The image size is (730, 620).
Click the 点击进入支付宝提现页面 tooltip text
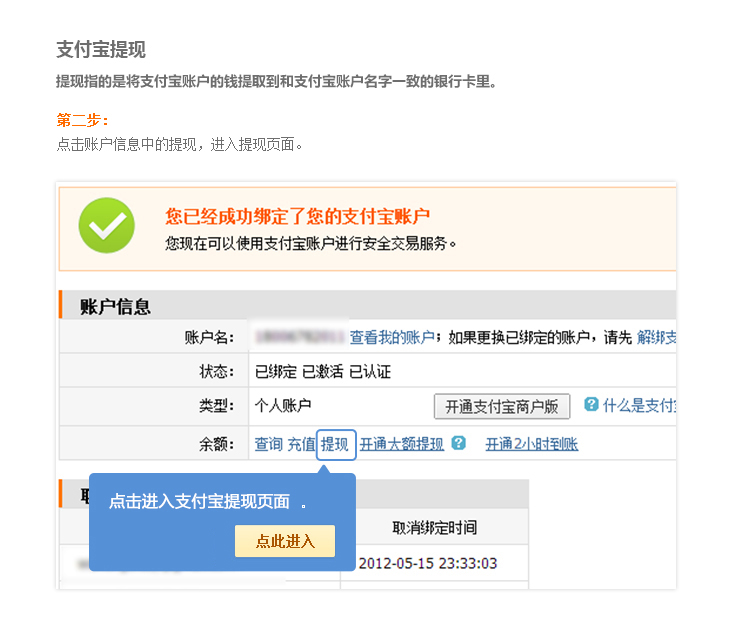pyautogui.click(x=199, y=502)
